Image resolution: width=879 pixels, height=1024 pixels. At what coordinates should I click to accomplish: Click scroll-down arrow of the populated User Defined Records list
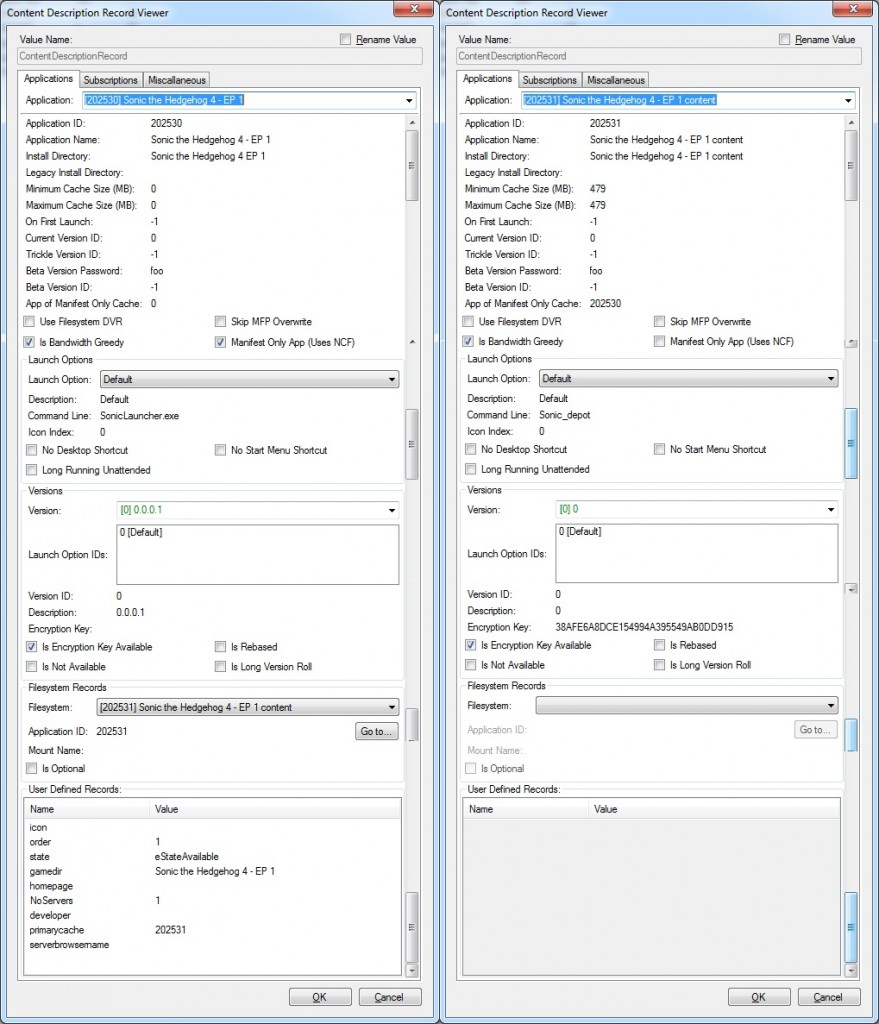pyautogui.click(x=410, y=970)
